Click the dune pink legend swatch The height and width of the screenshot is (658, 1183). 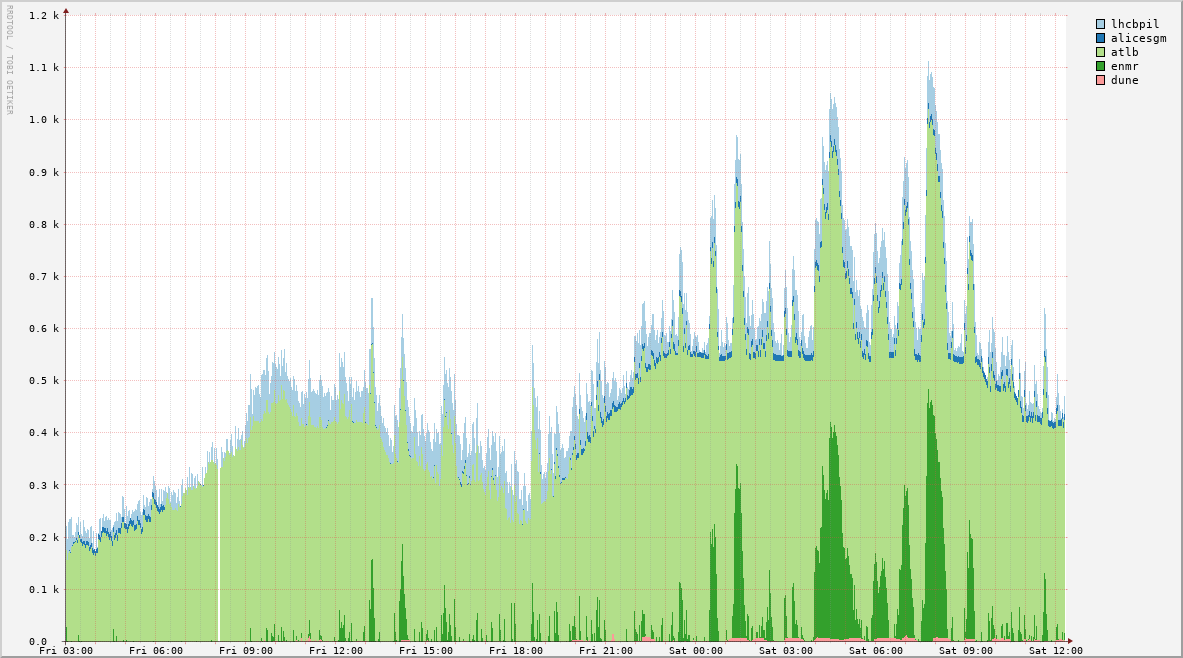pos(1101,80)
